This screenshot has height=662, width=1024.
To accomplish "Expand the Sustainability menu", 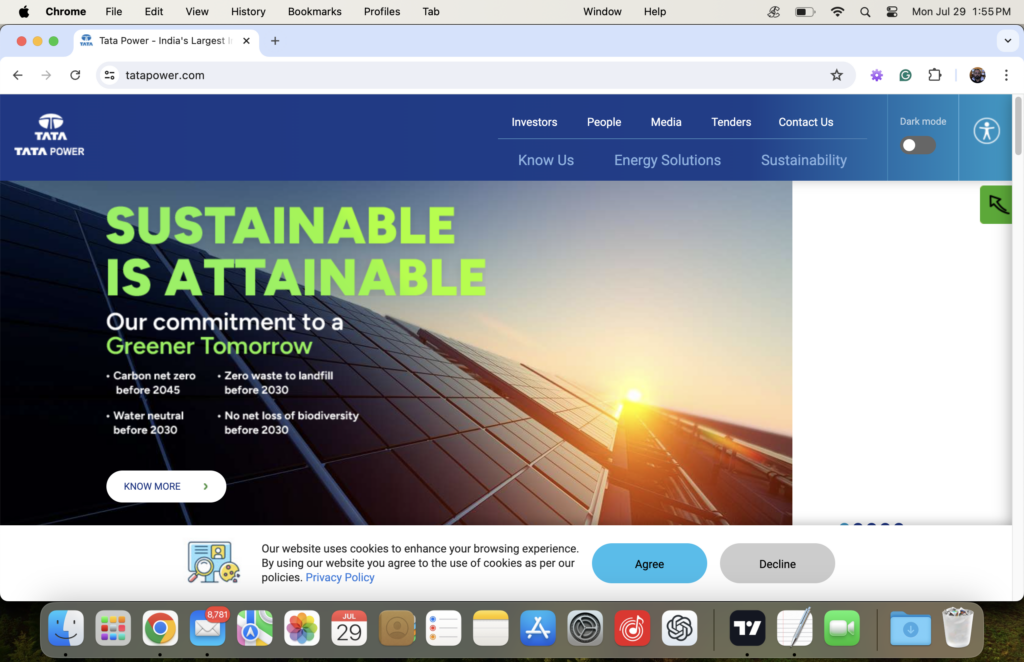I will (804, 160).
